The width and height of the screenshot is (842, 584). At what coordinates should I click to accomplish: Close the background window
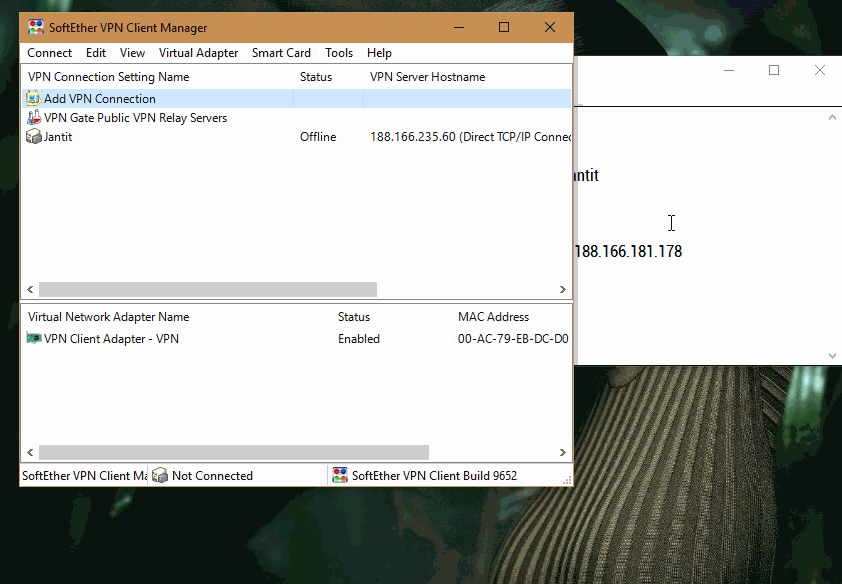click(819, 70)
